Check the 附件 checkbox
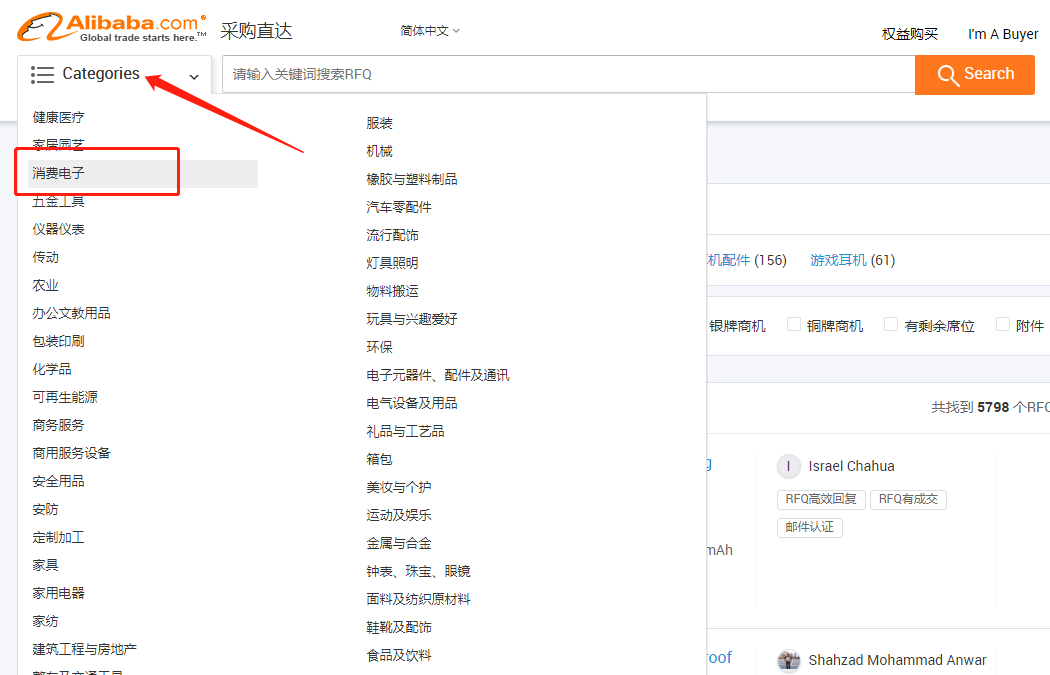The image size is (1050, 675). click(x=1002, y=324)
